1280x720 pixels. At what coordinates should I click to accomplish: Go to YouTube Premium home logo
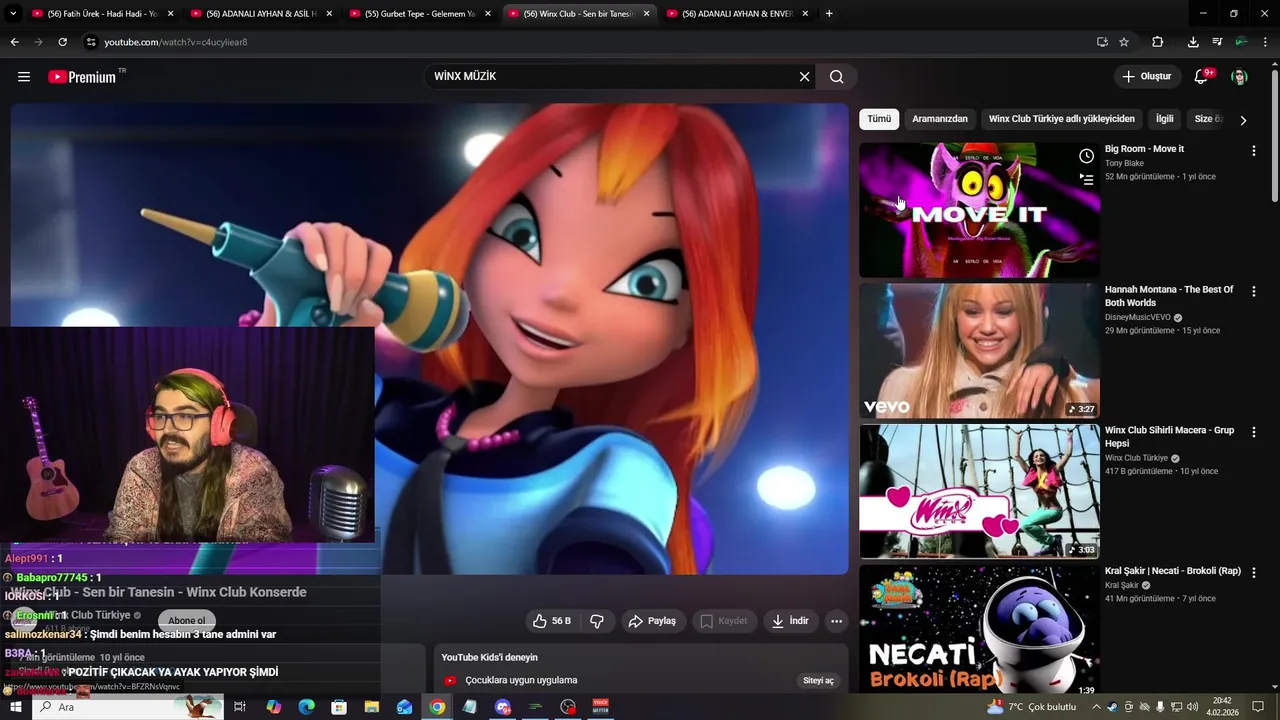point(82,77)
